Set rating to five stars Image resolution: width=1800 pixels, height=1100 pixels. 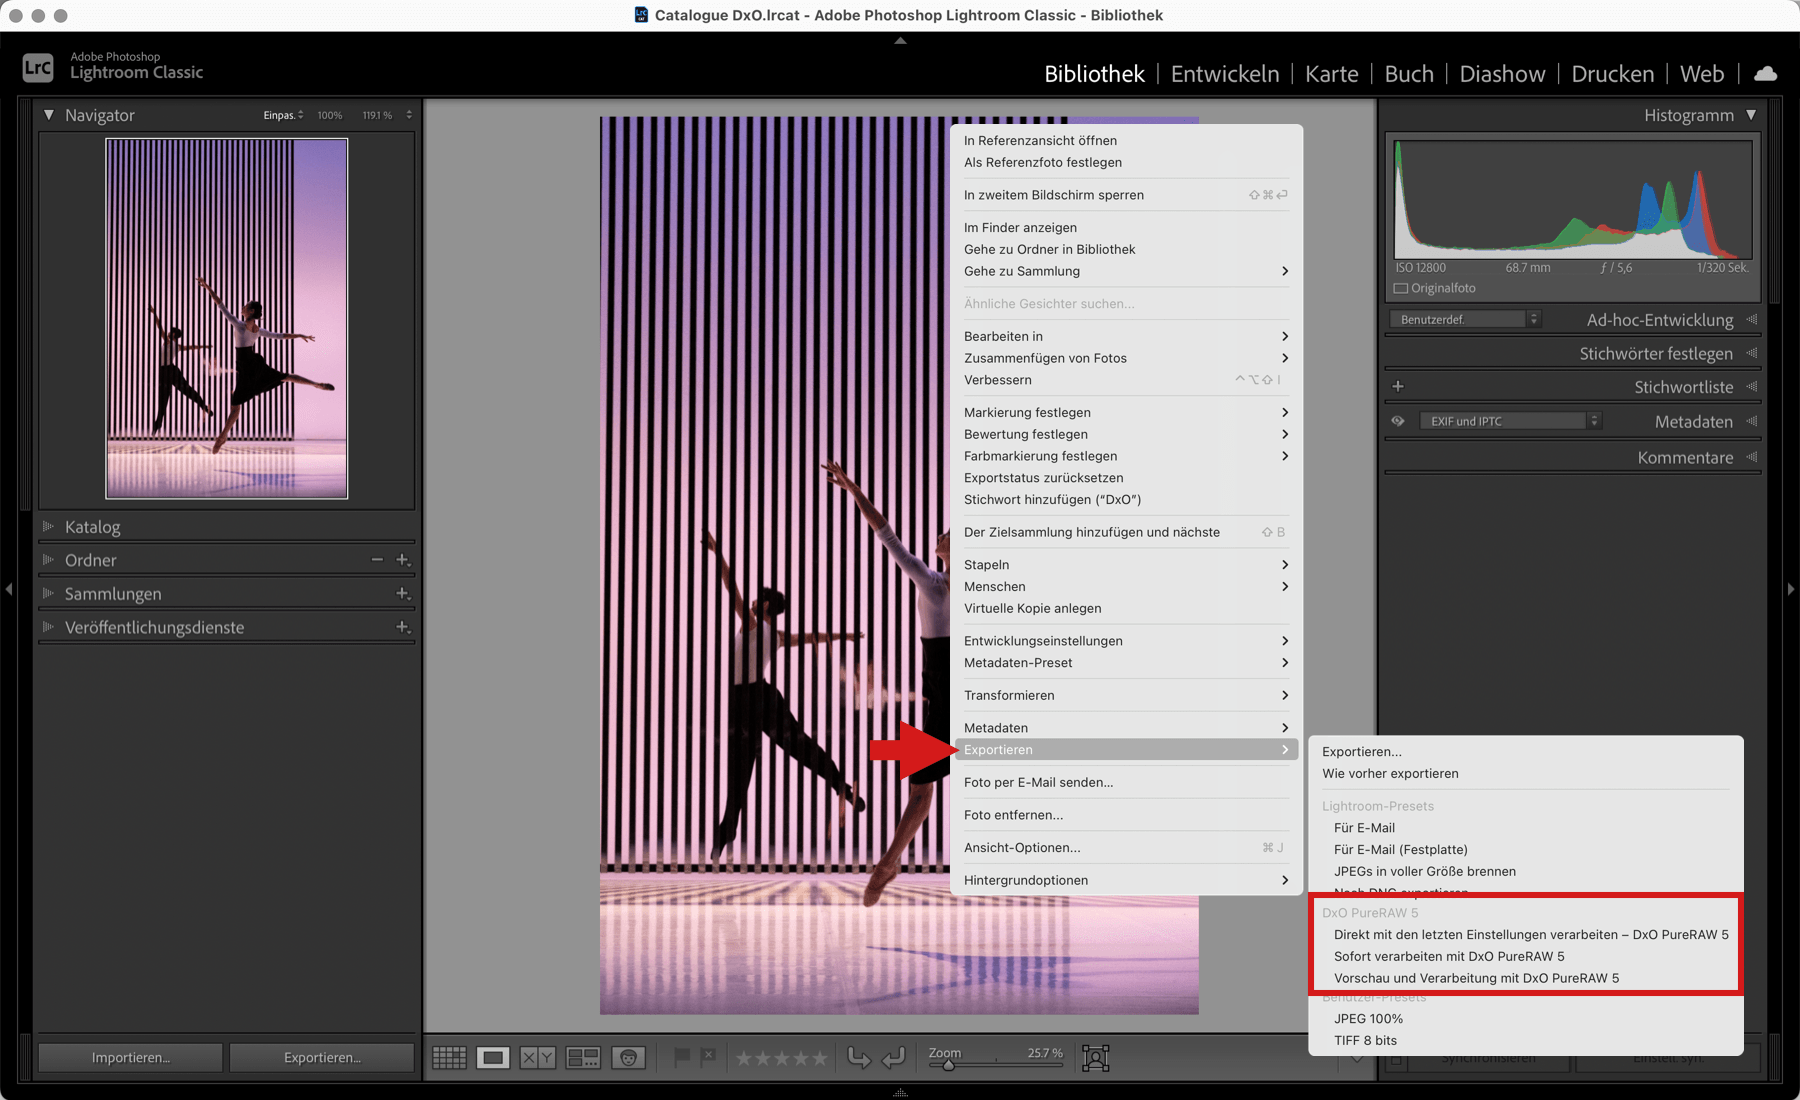coord(820,1058)
